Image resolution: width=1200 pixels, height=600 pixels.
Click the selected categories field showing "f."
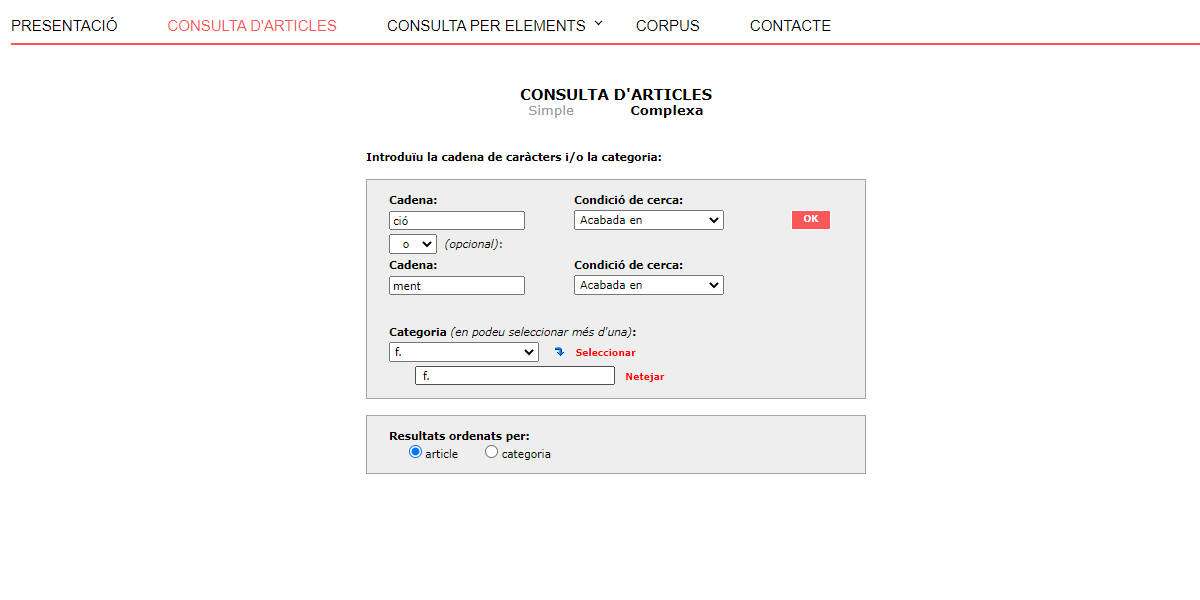(x=514, y=374)
